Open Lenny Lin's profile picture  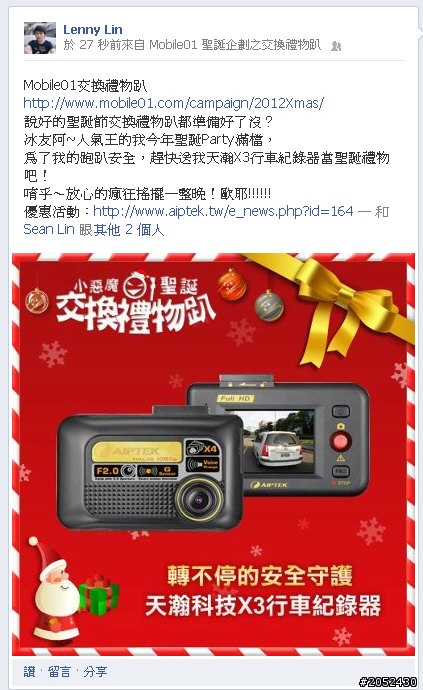(x=40, y=38)
